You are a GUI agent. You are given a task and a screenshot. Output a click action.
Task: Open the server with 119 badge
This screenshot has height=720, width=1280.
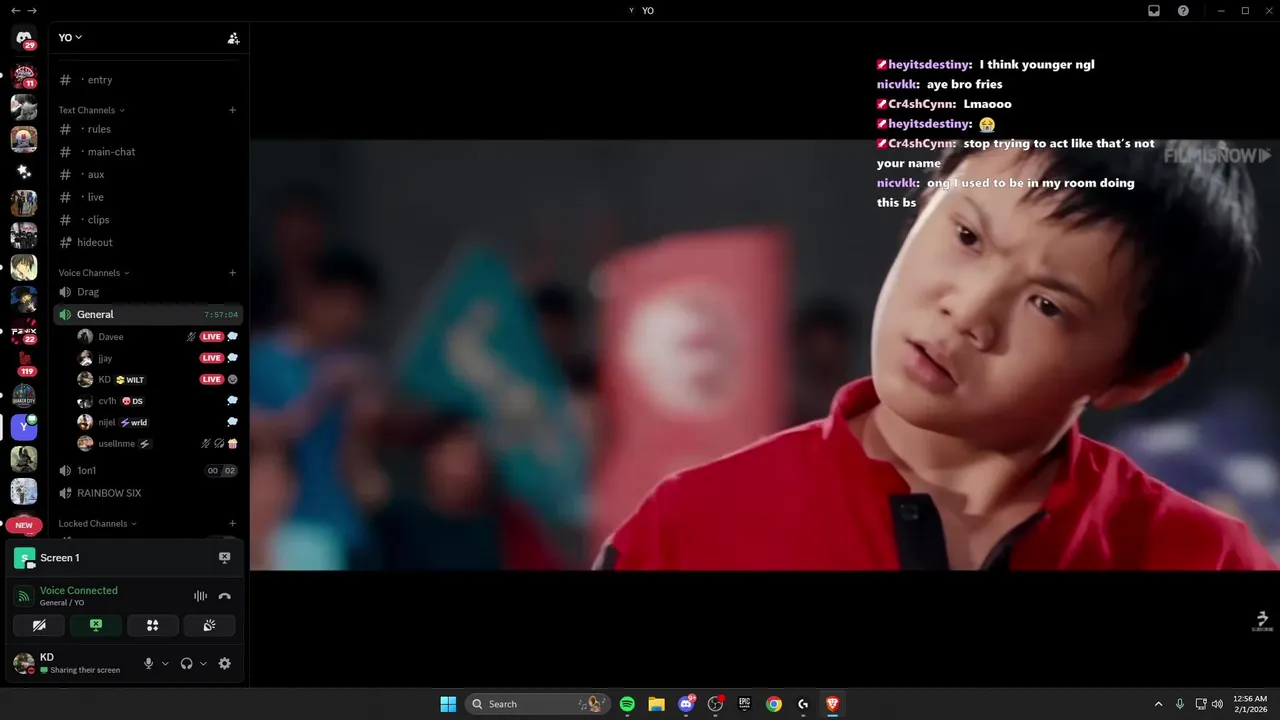[x=24, y=363]
